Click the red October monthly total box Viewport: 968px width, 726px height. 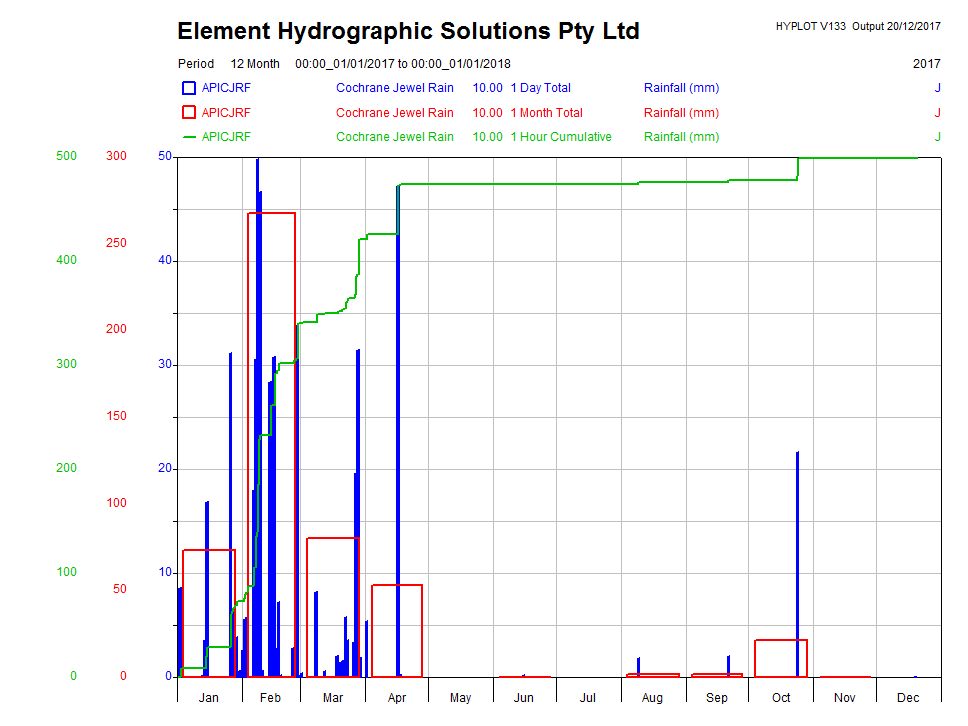pos(781,641)
